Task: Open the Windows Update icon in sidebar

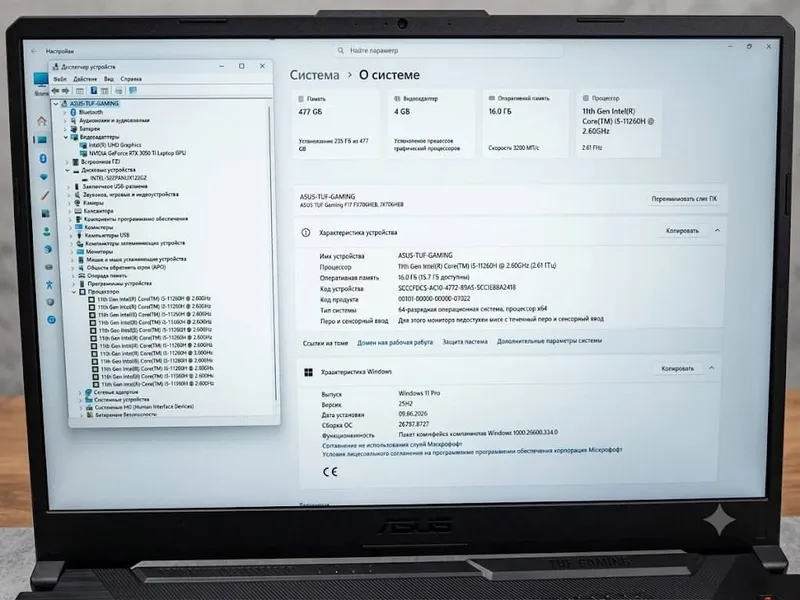Action: 52,320
